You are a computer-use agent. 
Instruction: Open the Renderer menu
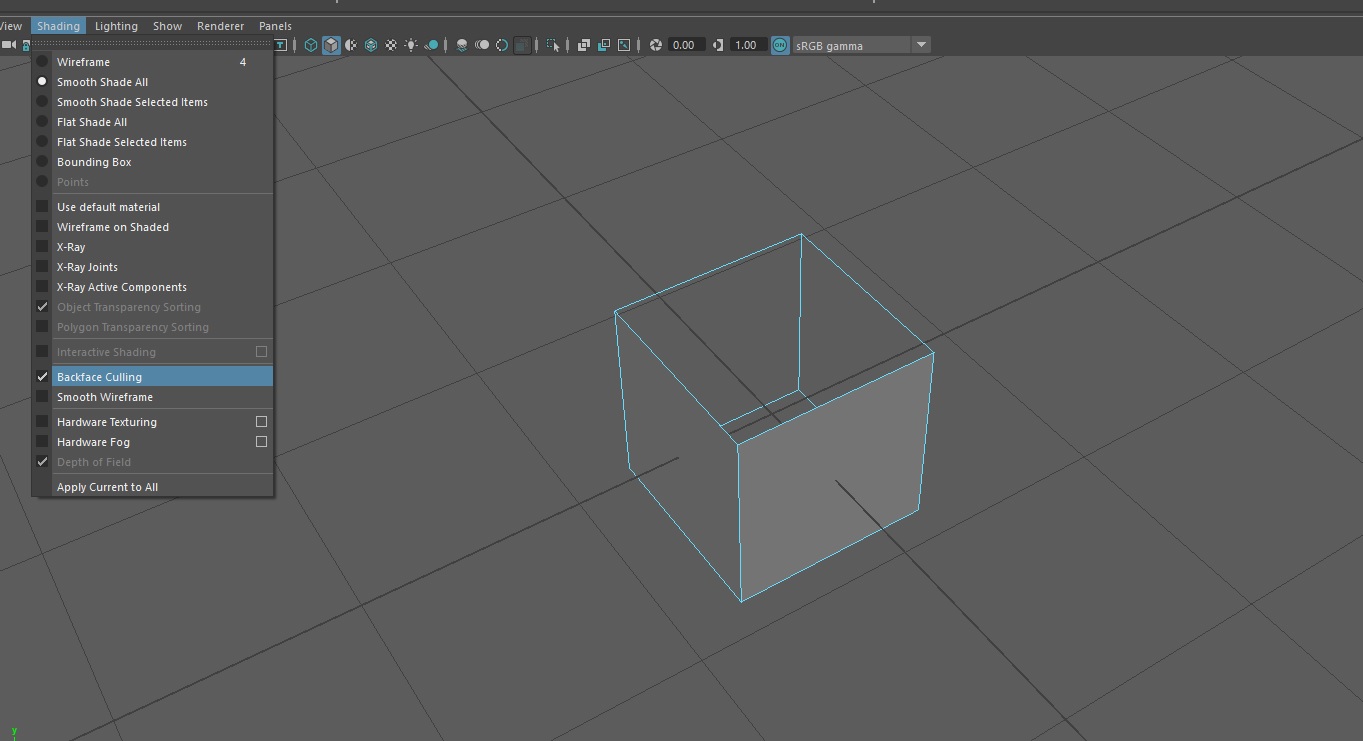pos(220,26)
